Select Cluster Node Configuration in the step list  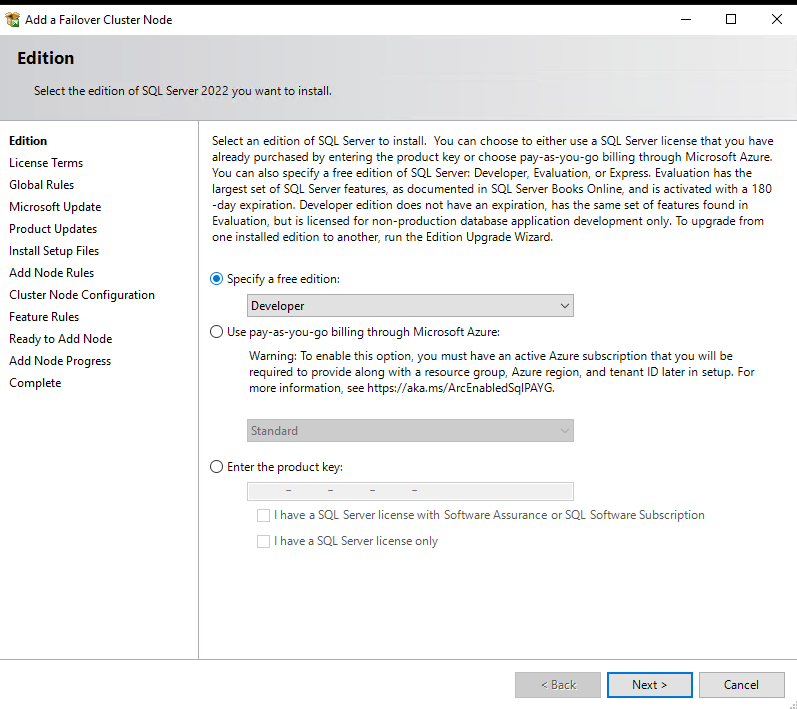point(82,295)
